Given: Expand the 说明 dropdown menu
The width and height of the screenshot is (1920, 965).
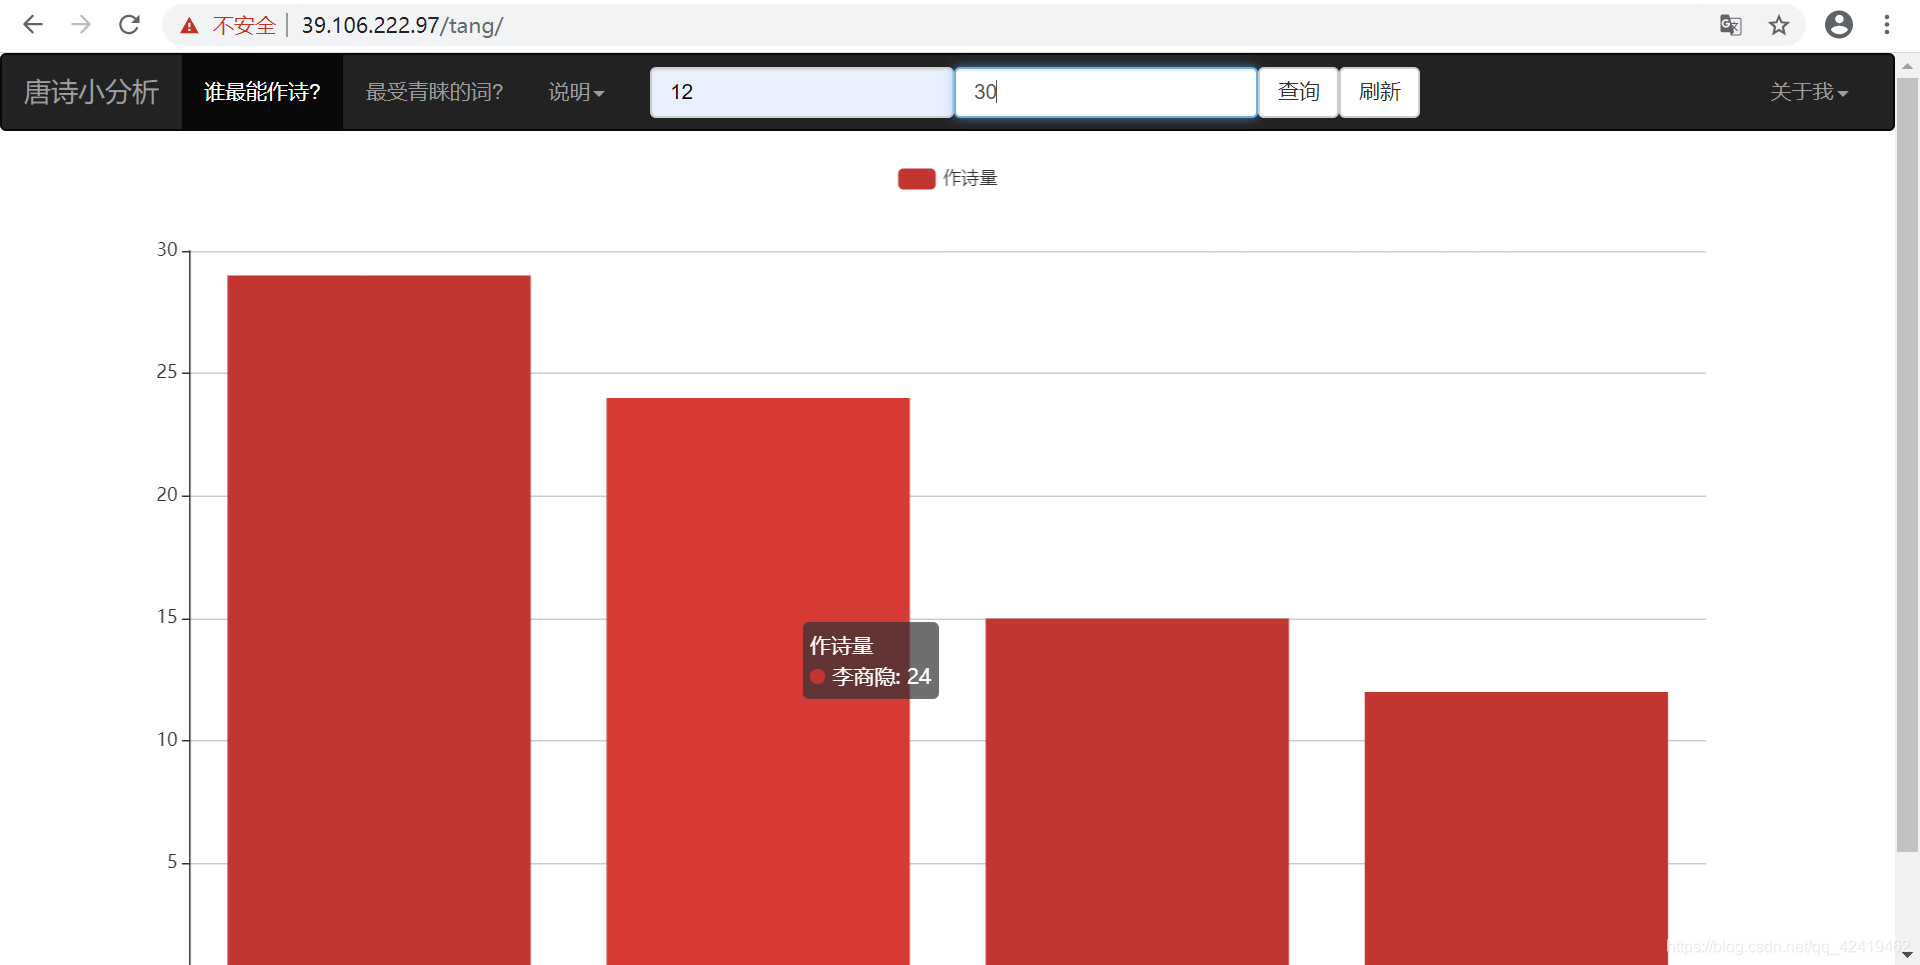Looking at the screenshot, I should coord(576,92).
